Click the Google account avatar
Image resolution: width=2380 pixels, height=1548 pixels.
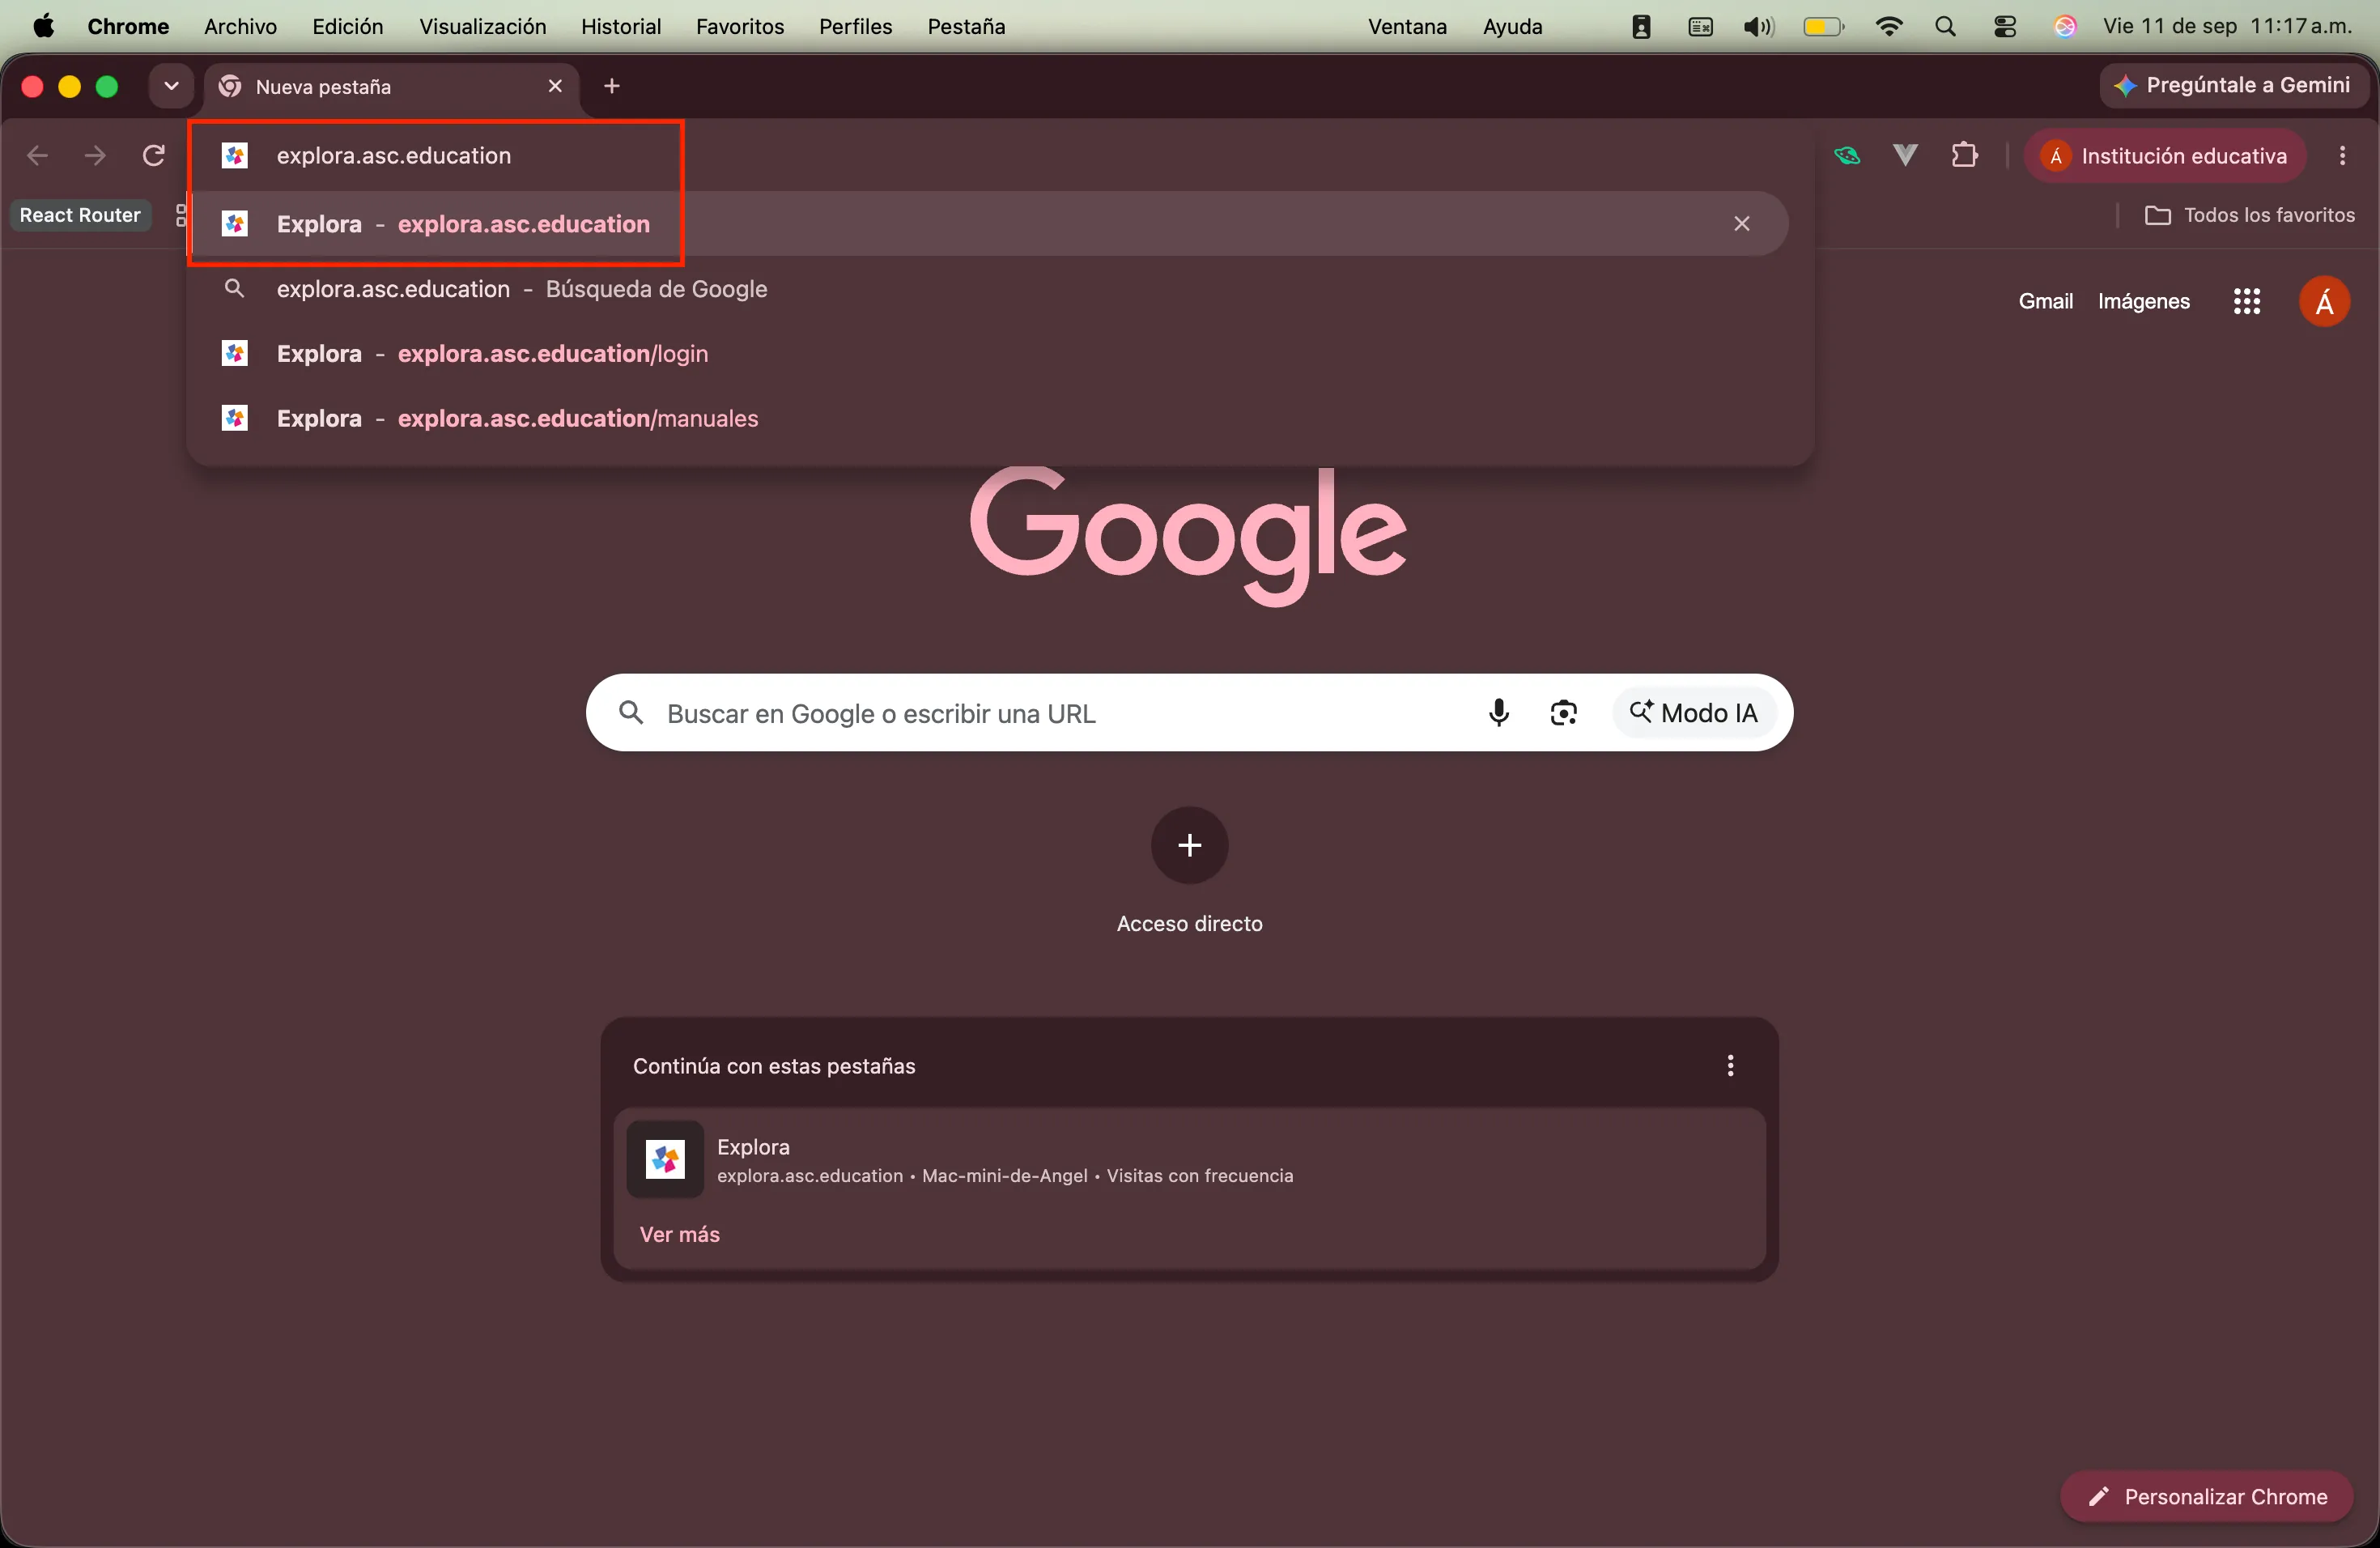(2324, 301)
